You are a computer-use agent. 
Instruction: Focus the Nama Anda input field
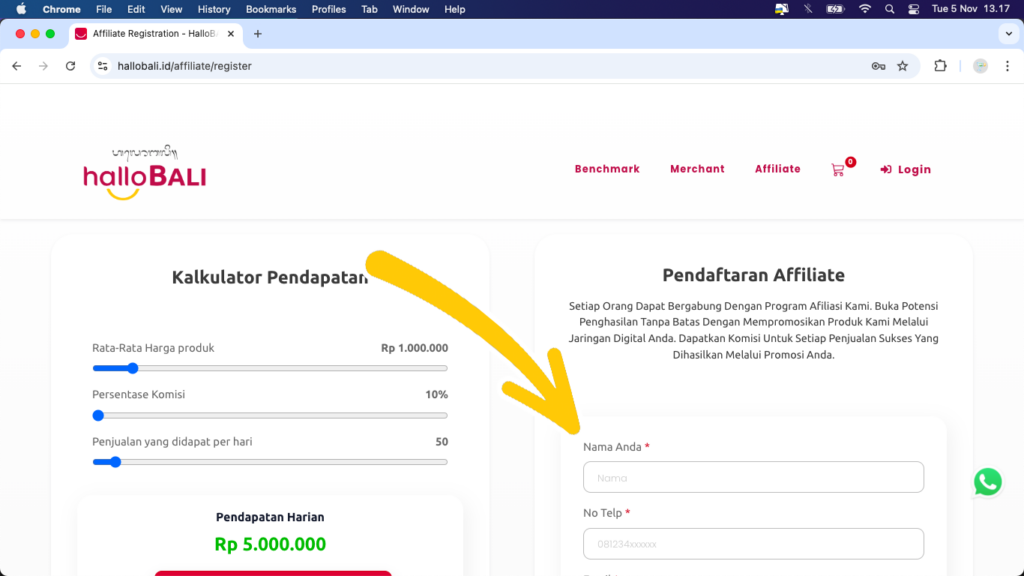tap(753, 477)
